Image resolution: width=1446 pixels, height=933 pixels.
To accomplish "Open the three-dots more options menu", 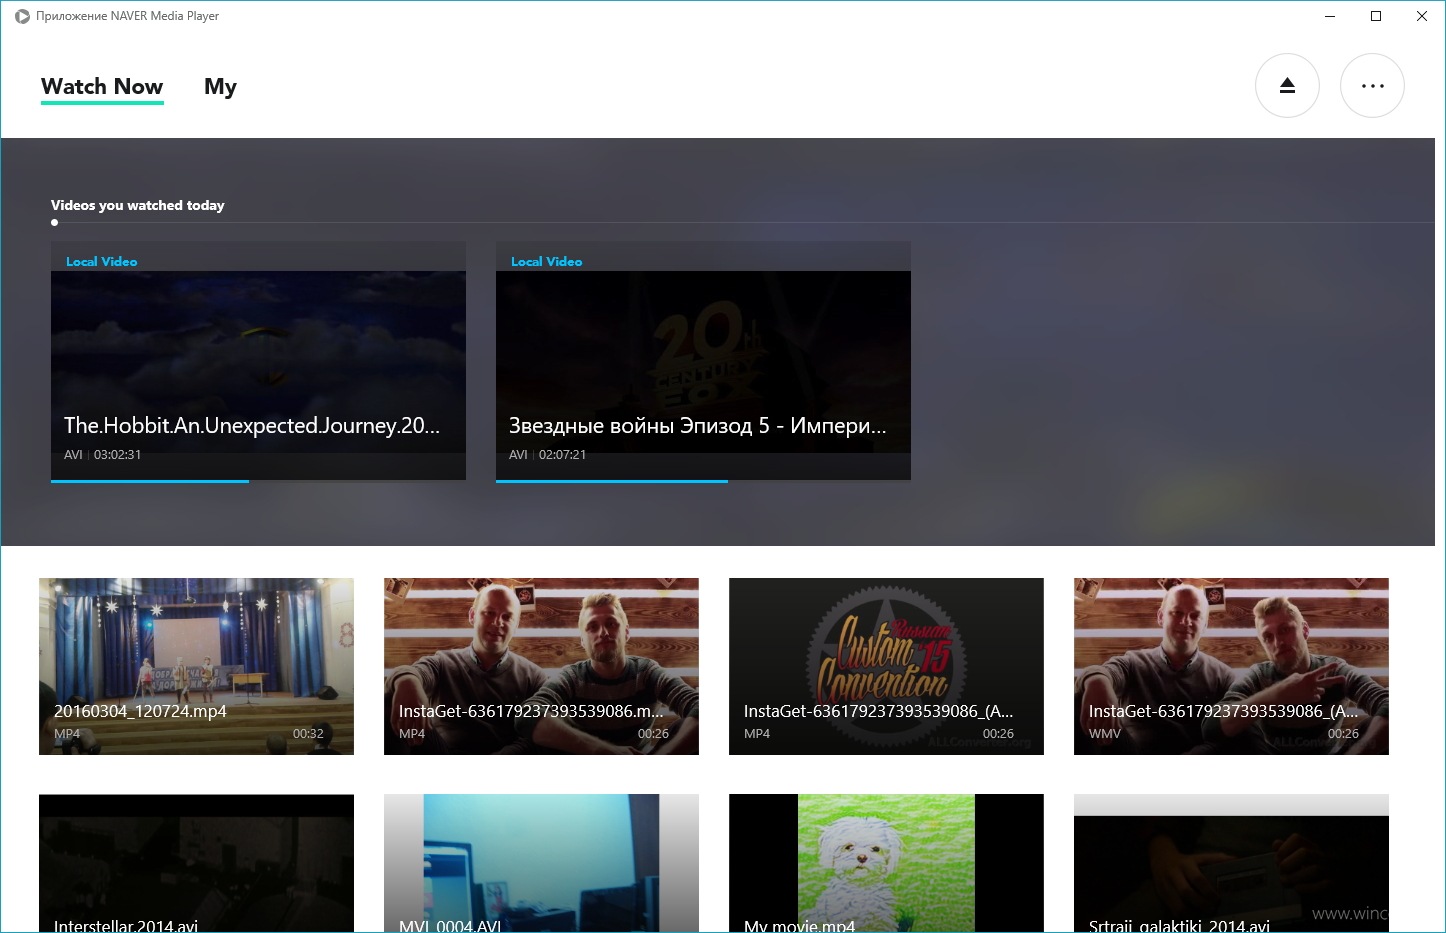I will coord(1372,86).
